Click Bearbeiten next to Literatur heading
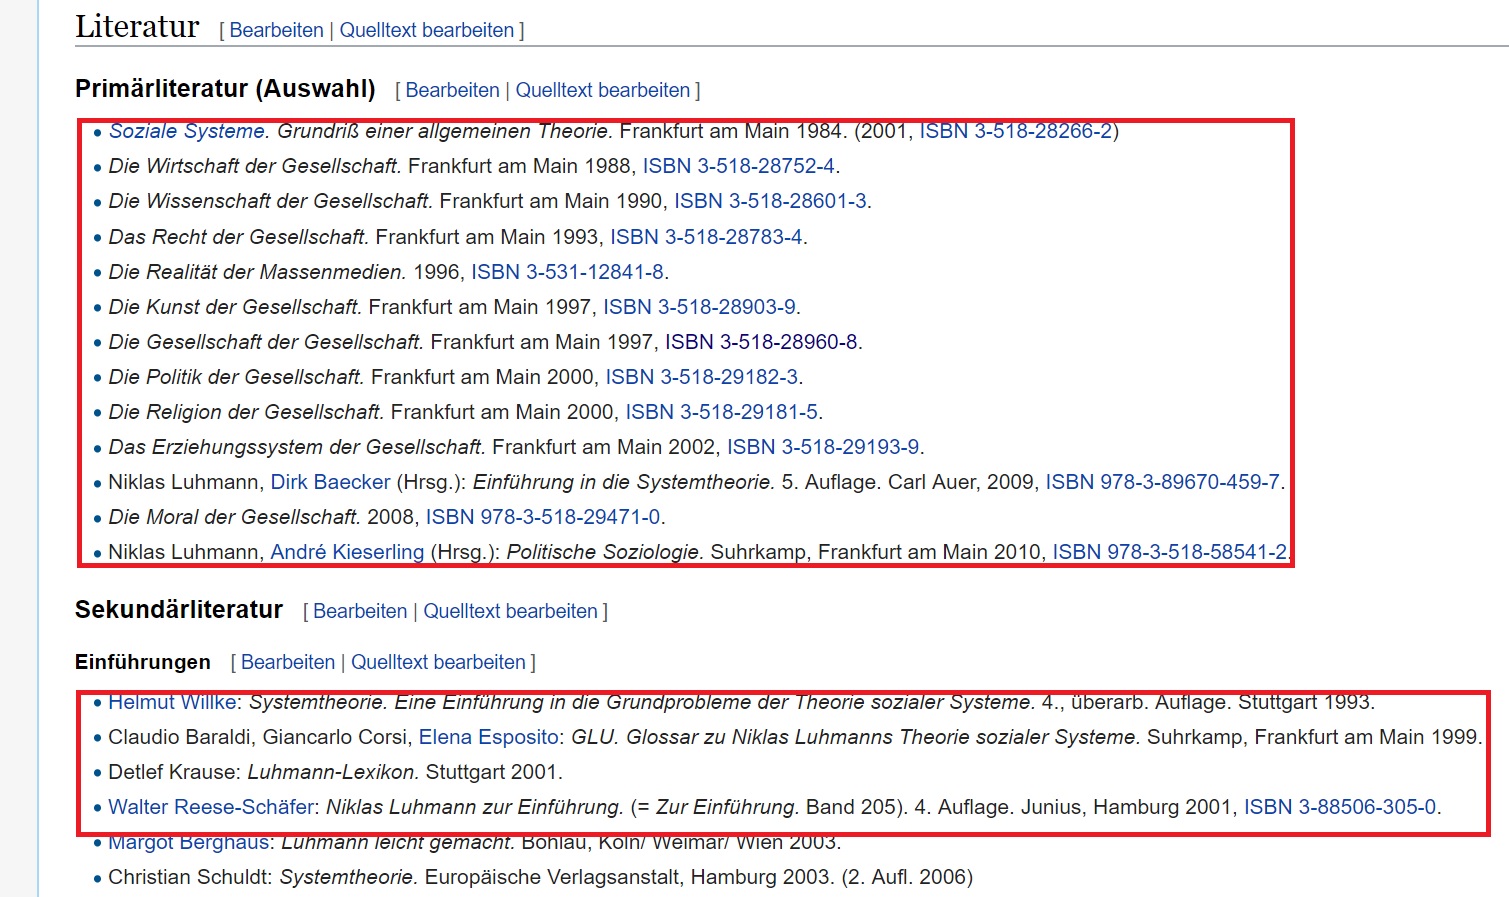 tap(276, 30)
